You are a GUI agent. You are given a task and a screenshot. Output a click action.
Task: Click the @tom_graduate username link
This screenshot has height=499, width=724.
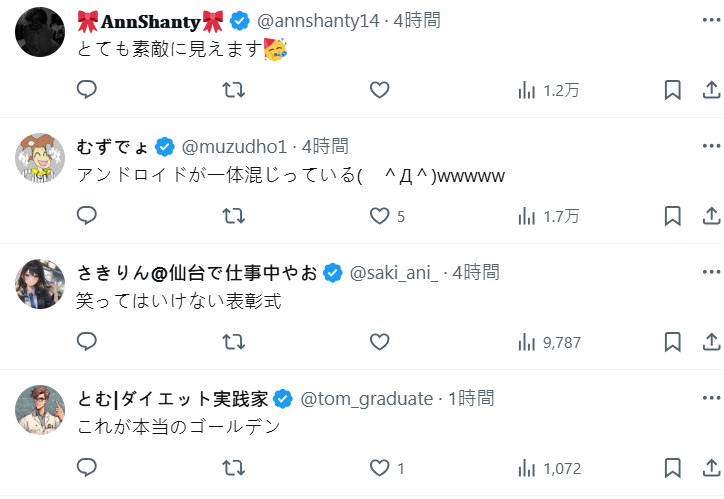pos(366,398)
